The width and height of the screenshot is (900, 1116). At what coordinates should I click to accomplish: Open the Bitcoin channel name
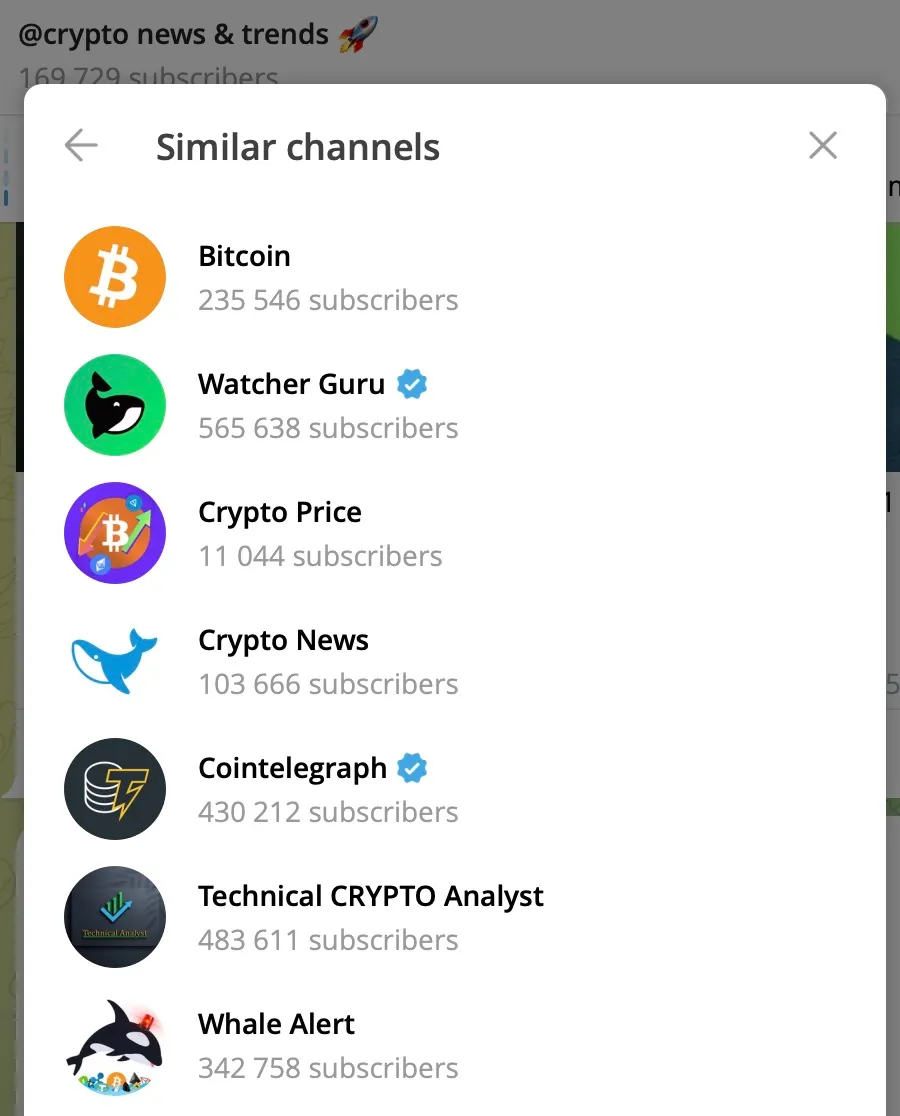coord(244,256)
